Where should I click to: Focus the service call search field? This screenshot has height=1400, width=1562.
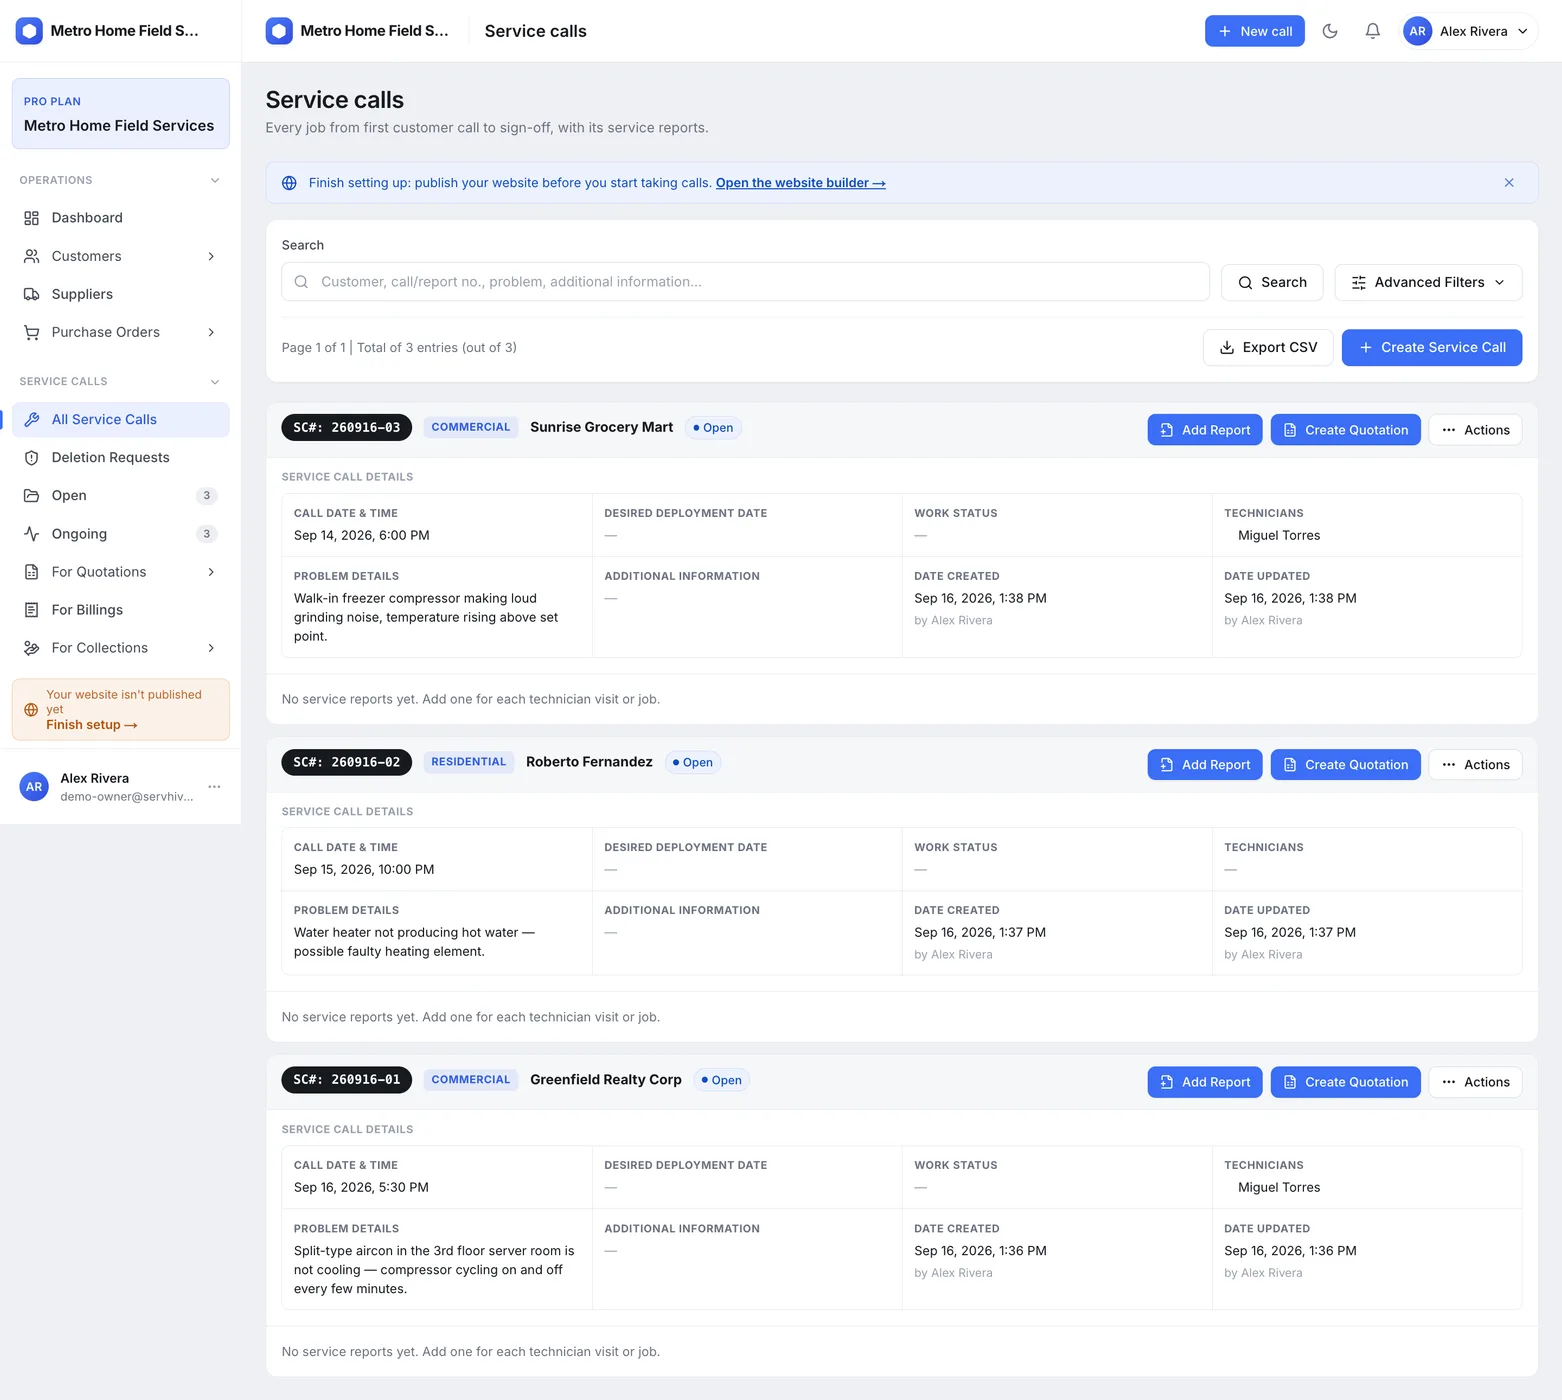[745, 282]
